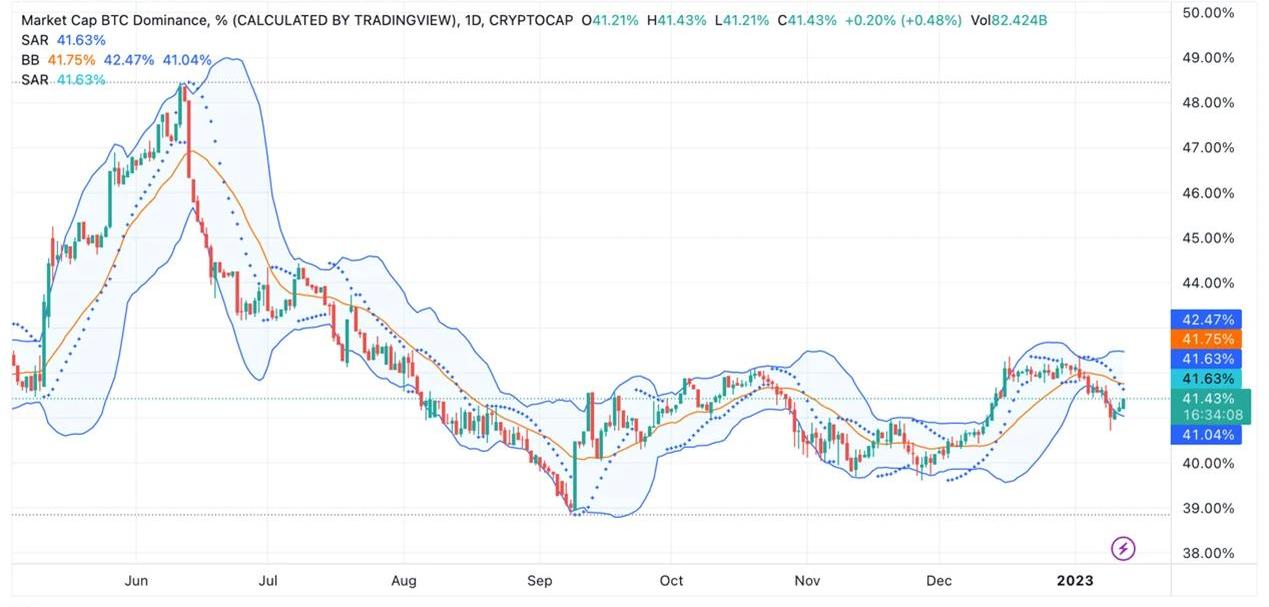Select the topmost SAR indicator legend label
Screen dimensions: 1269x607
35,40
